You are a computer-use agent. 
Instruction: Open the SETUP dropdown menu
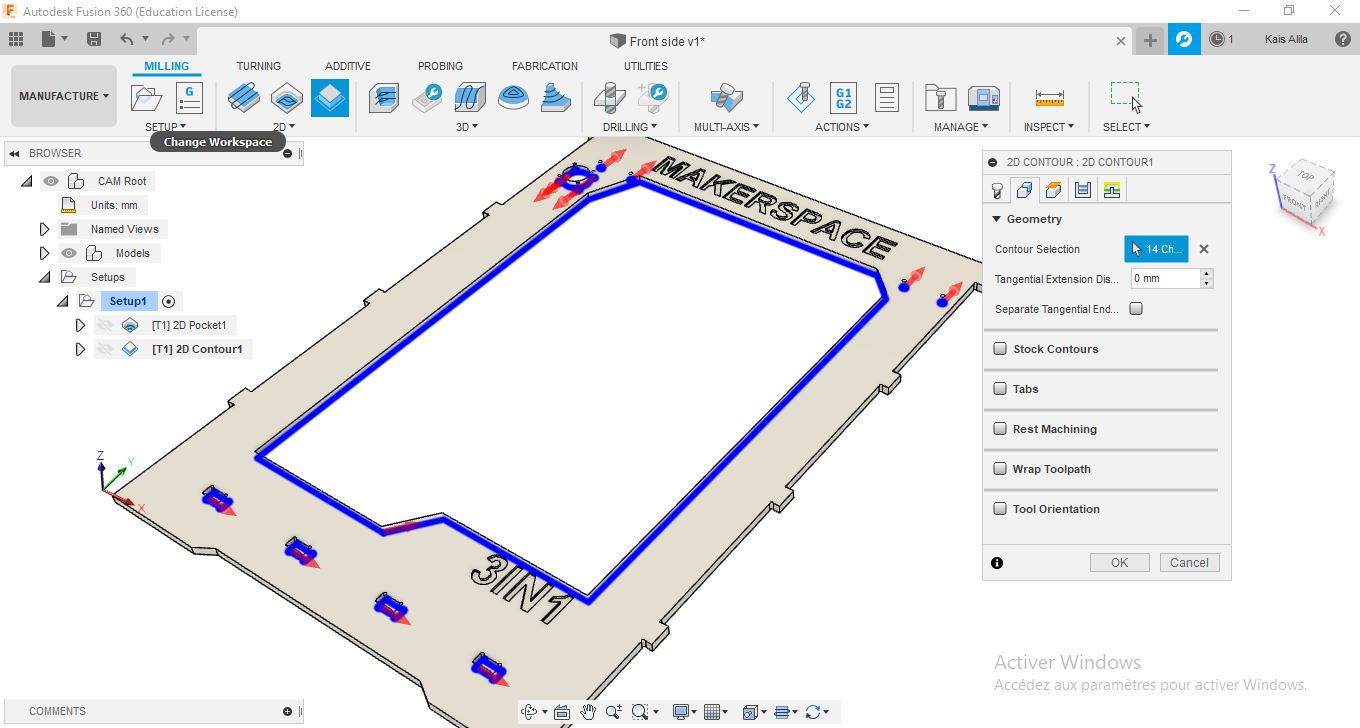tap(165, 127)
